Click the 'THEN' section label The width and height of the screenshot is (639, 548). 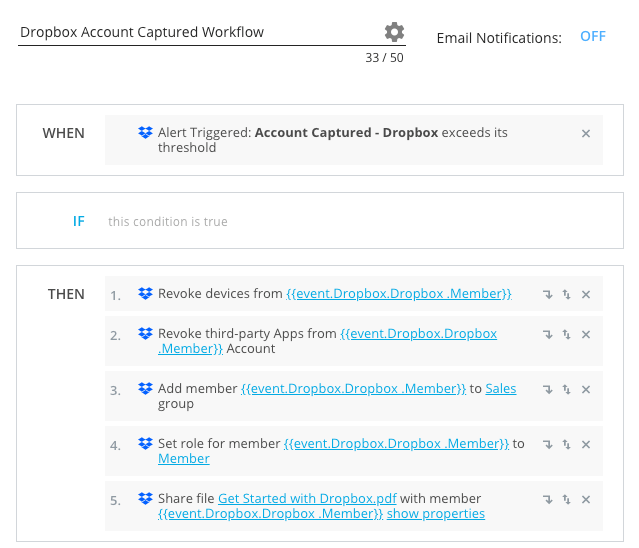point(66,294)
